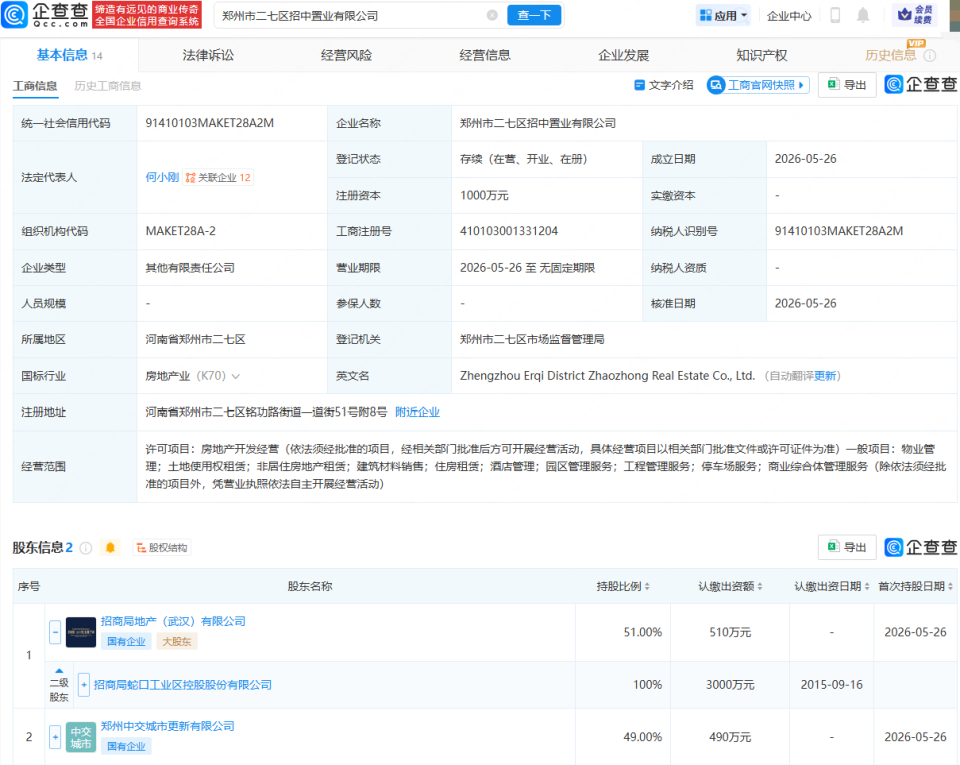Click 更新 next to the auto-translated English name
Viewport: 960px width, 765px height.
825,376
